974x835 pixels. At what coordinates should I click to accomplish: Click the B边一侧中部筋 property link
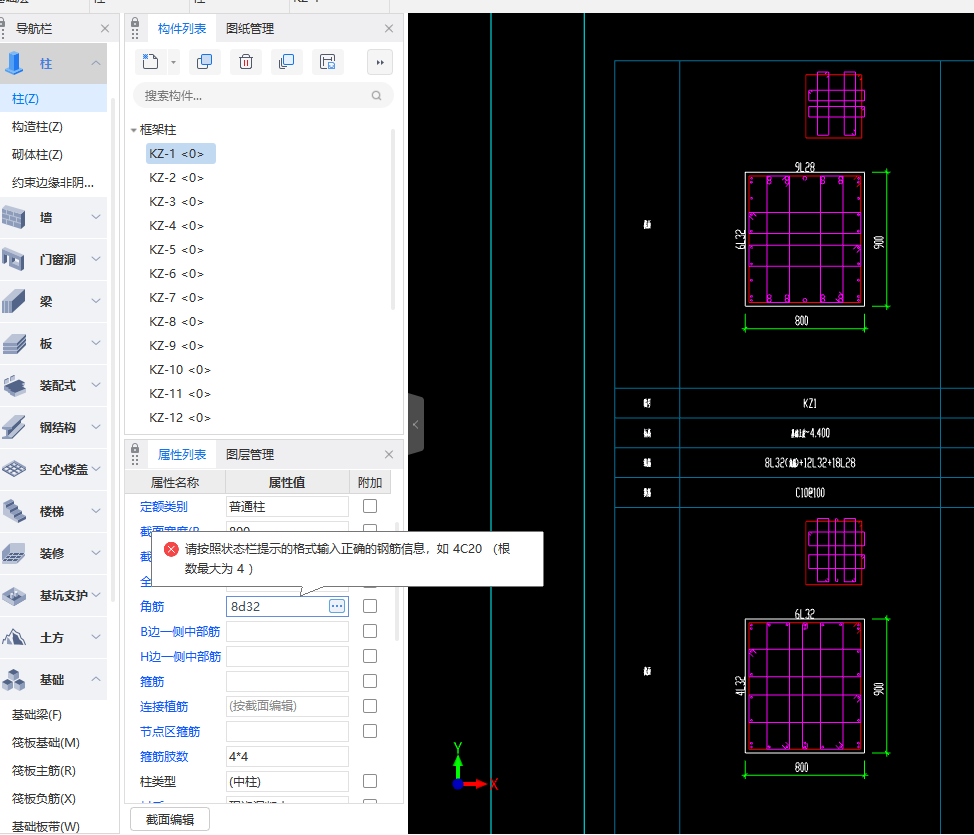[x=180, y=631]
